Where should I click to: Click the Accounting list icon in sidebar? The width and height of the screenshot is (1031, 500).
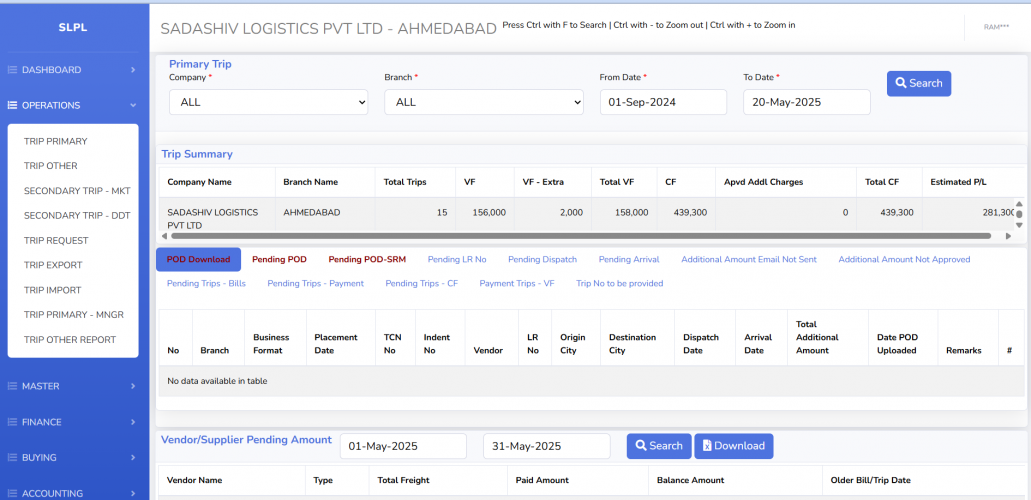click(x=12, y=493)
